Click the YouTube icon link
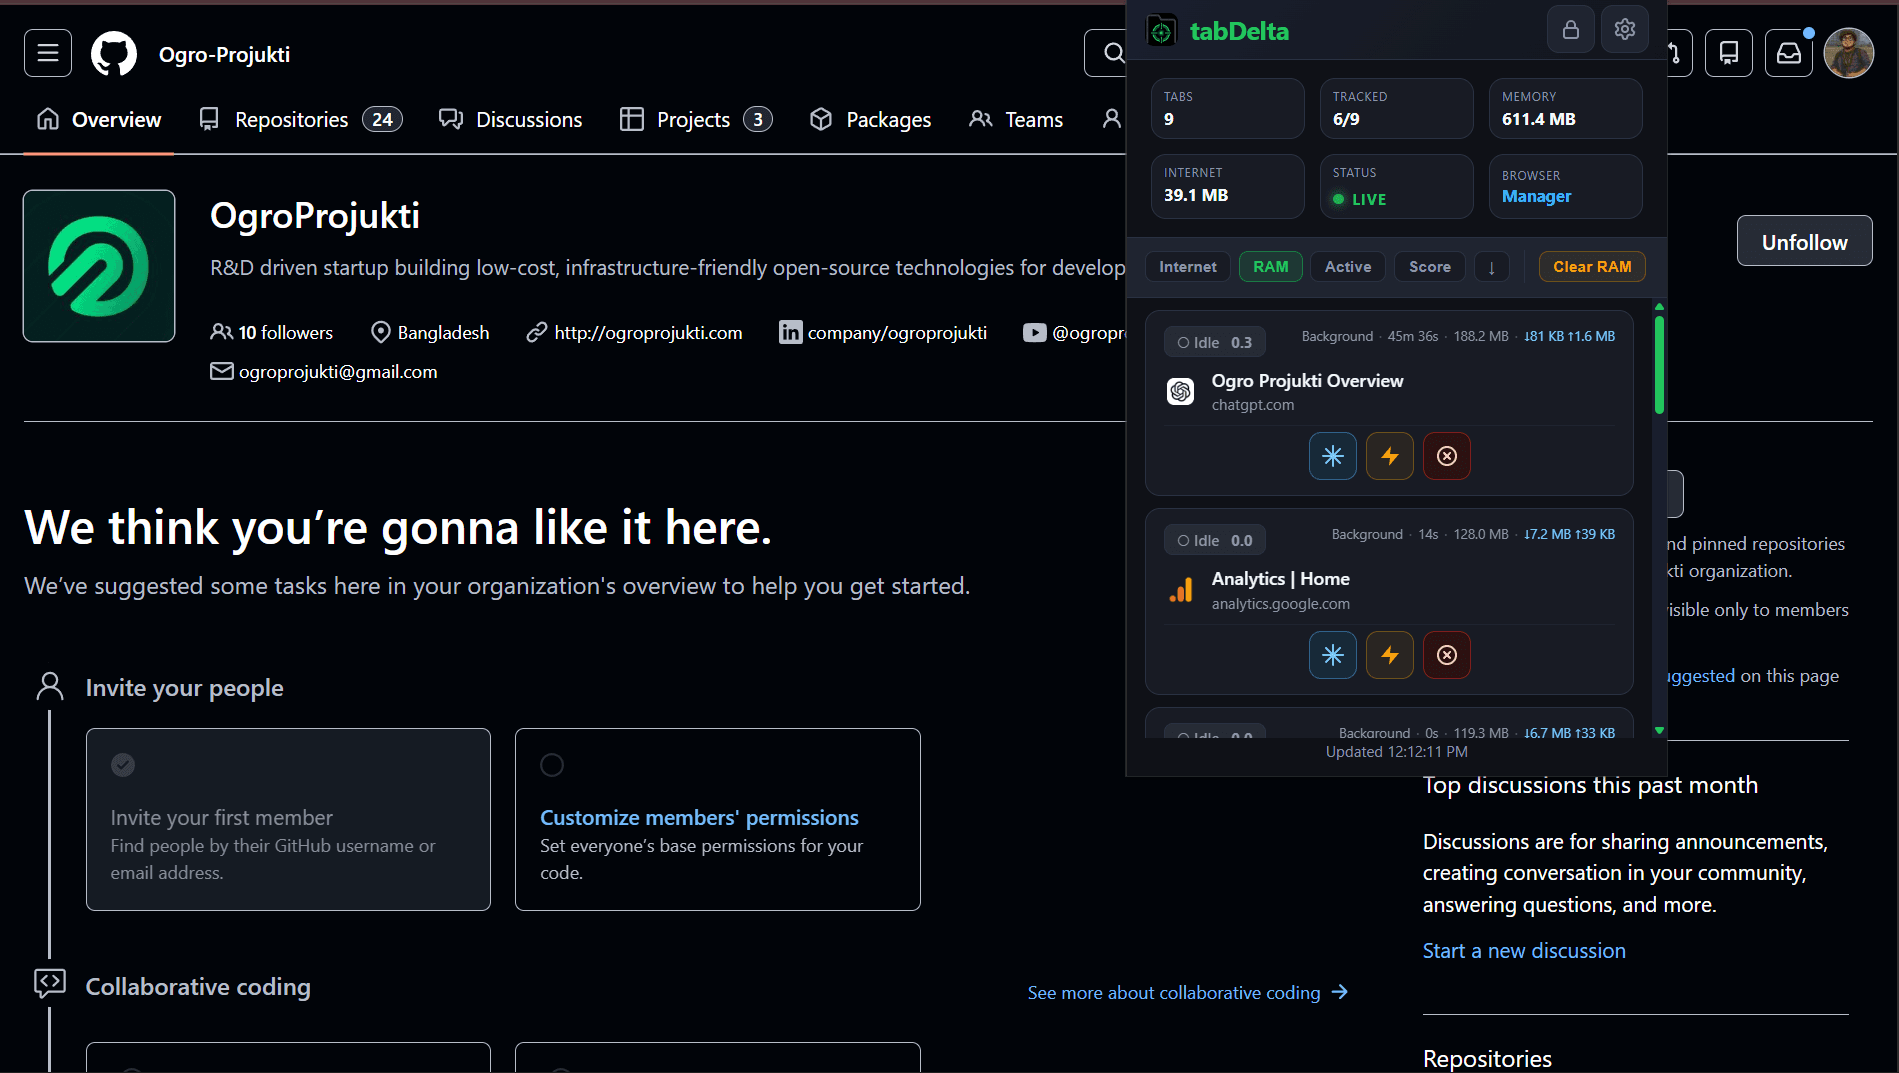Viewport: 1899px width, 1073px height. (1034, 332)
